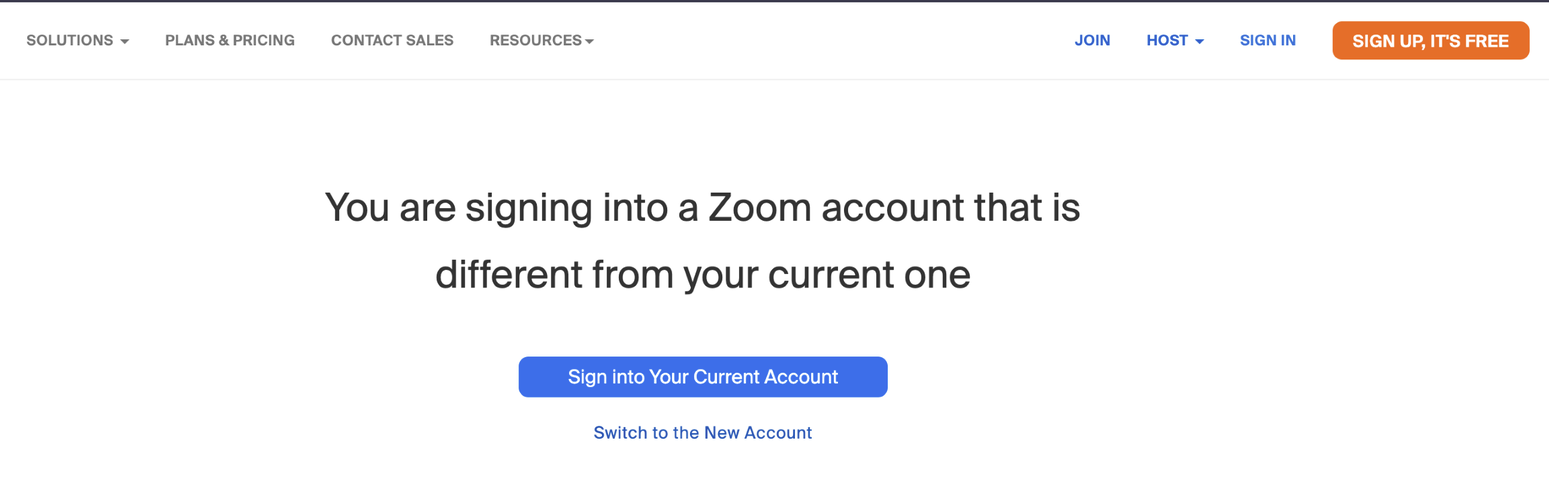
Task: Choose Switch to the New Account
Action: pyautogui.click(x=702, y=433)
